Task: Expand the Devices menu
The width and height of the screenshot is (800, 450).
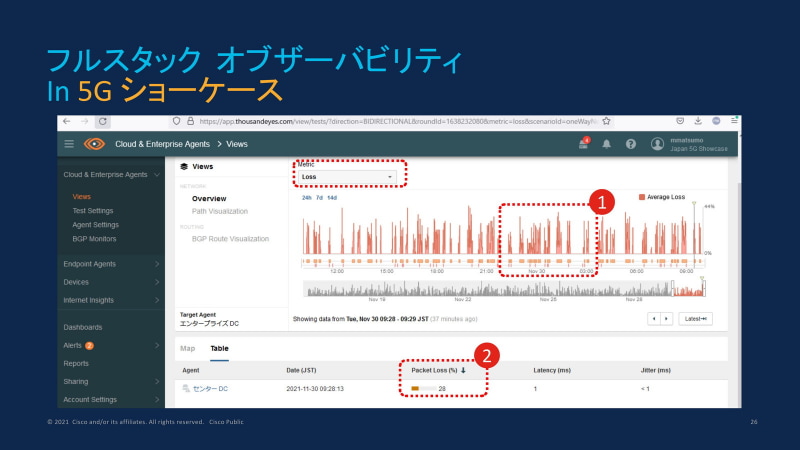Action: coord(157,282)
